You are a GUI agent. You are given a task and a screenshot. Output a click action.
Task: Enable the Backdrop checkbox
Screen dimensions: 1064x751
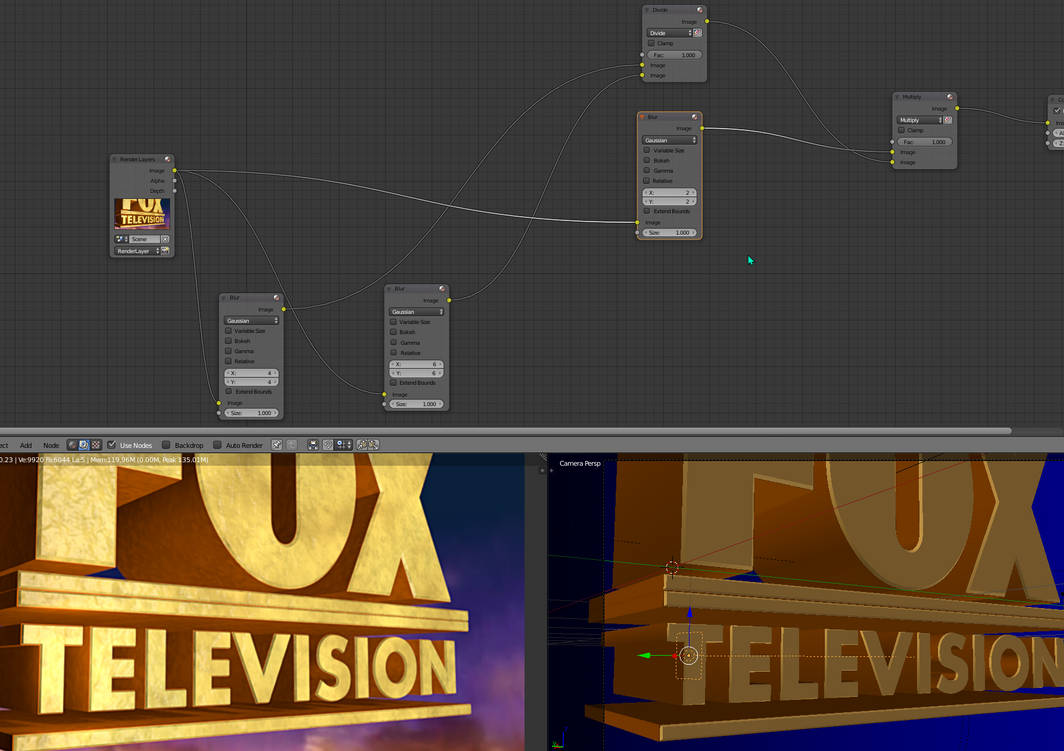pos(166,445)
